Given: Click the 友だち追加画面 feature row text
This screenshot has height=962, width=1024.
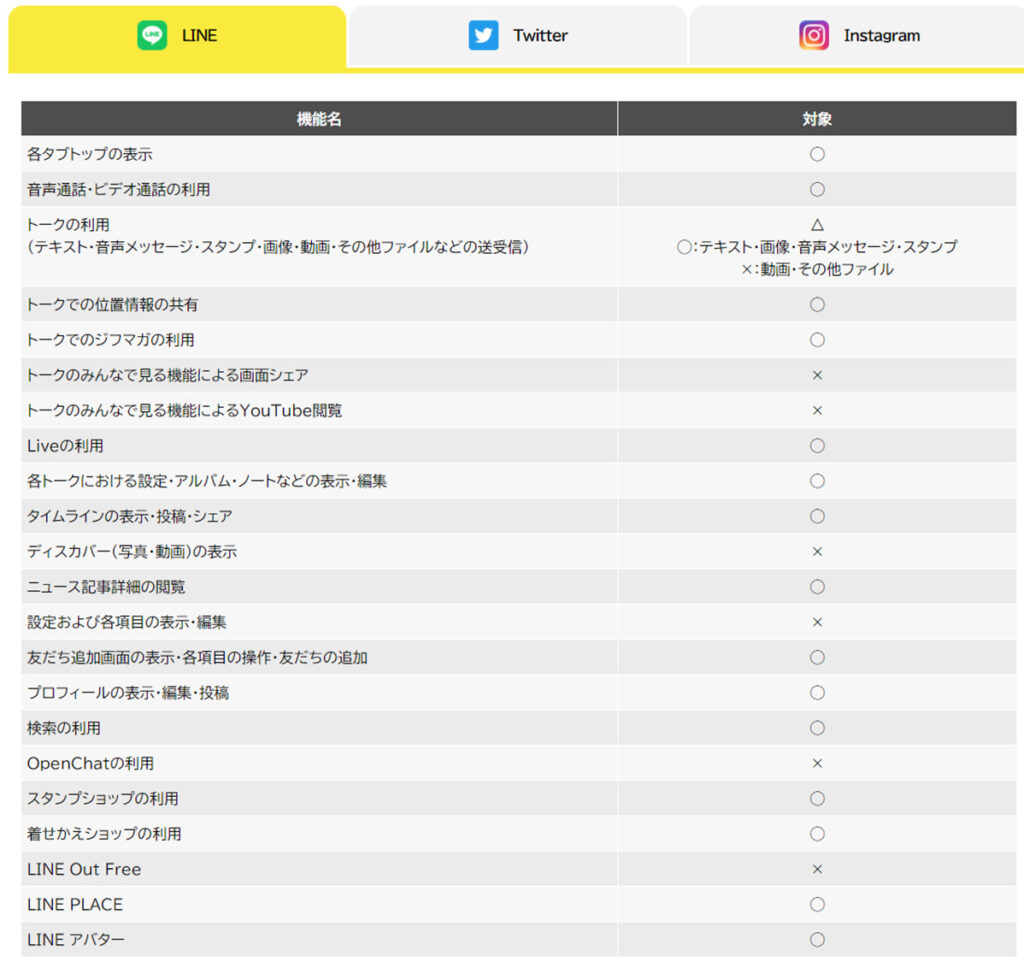Looking at the screenshot, I should pyautogui.click(x=197, y=657).
